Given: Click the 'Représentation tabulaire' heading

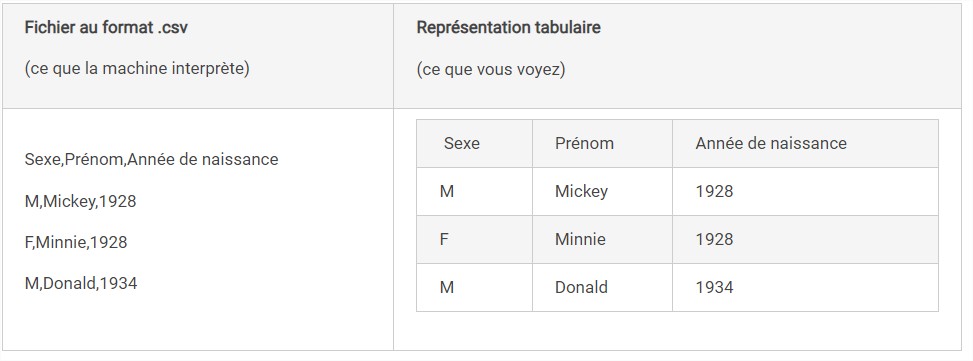Looking at the screenshot, I should pos(508,28).
